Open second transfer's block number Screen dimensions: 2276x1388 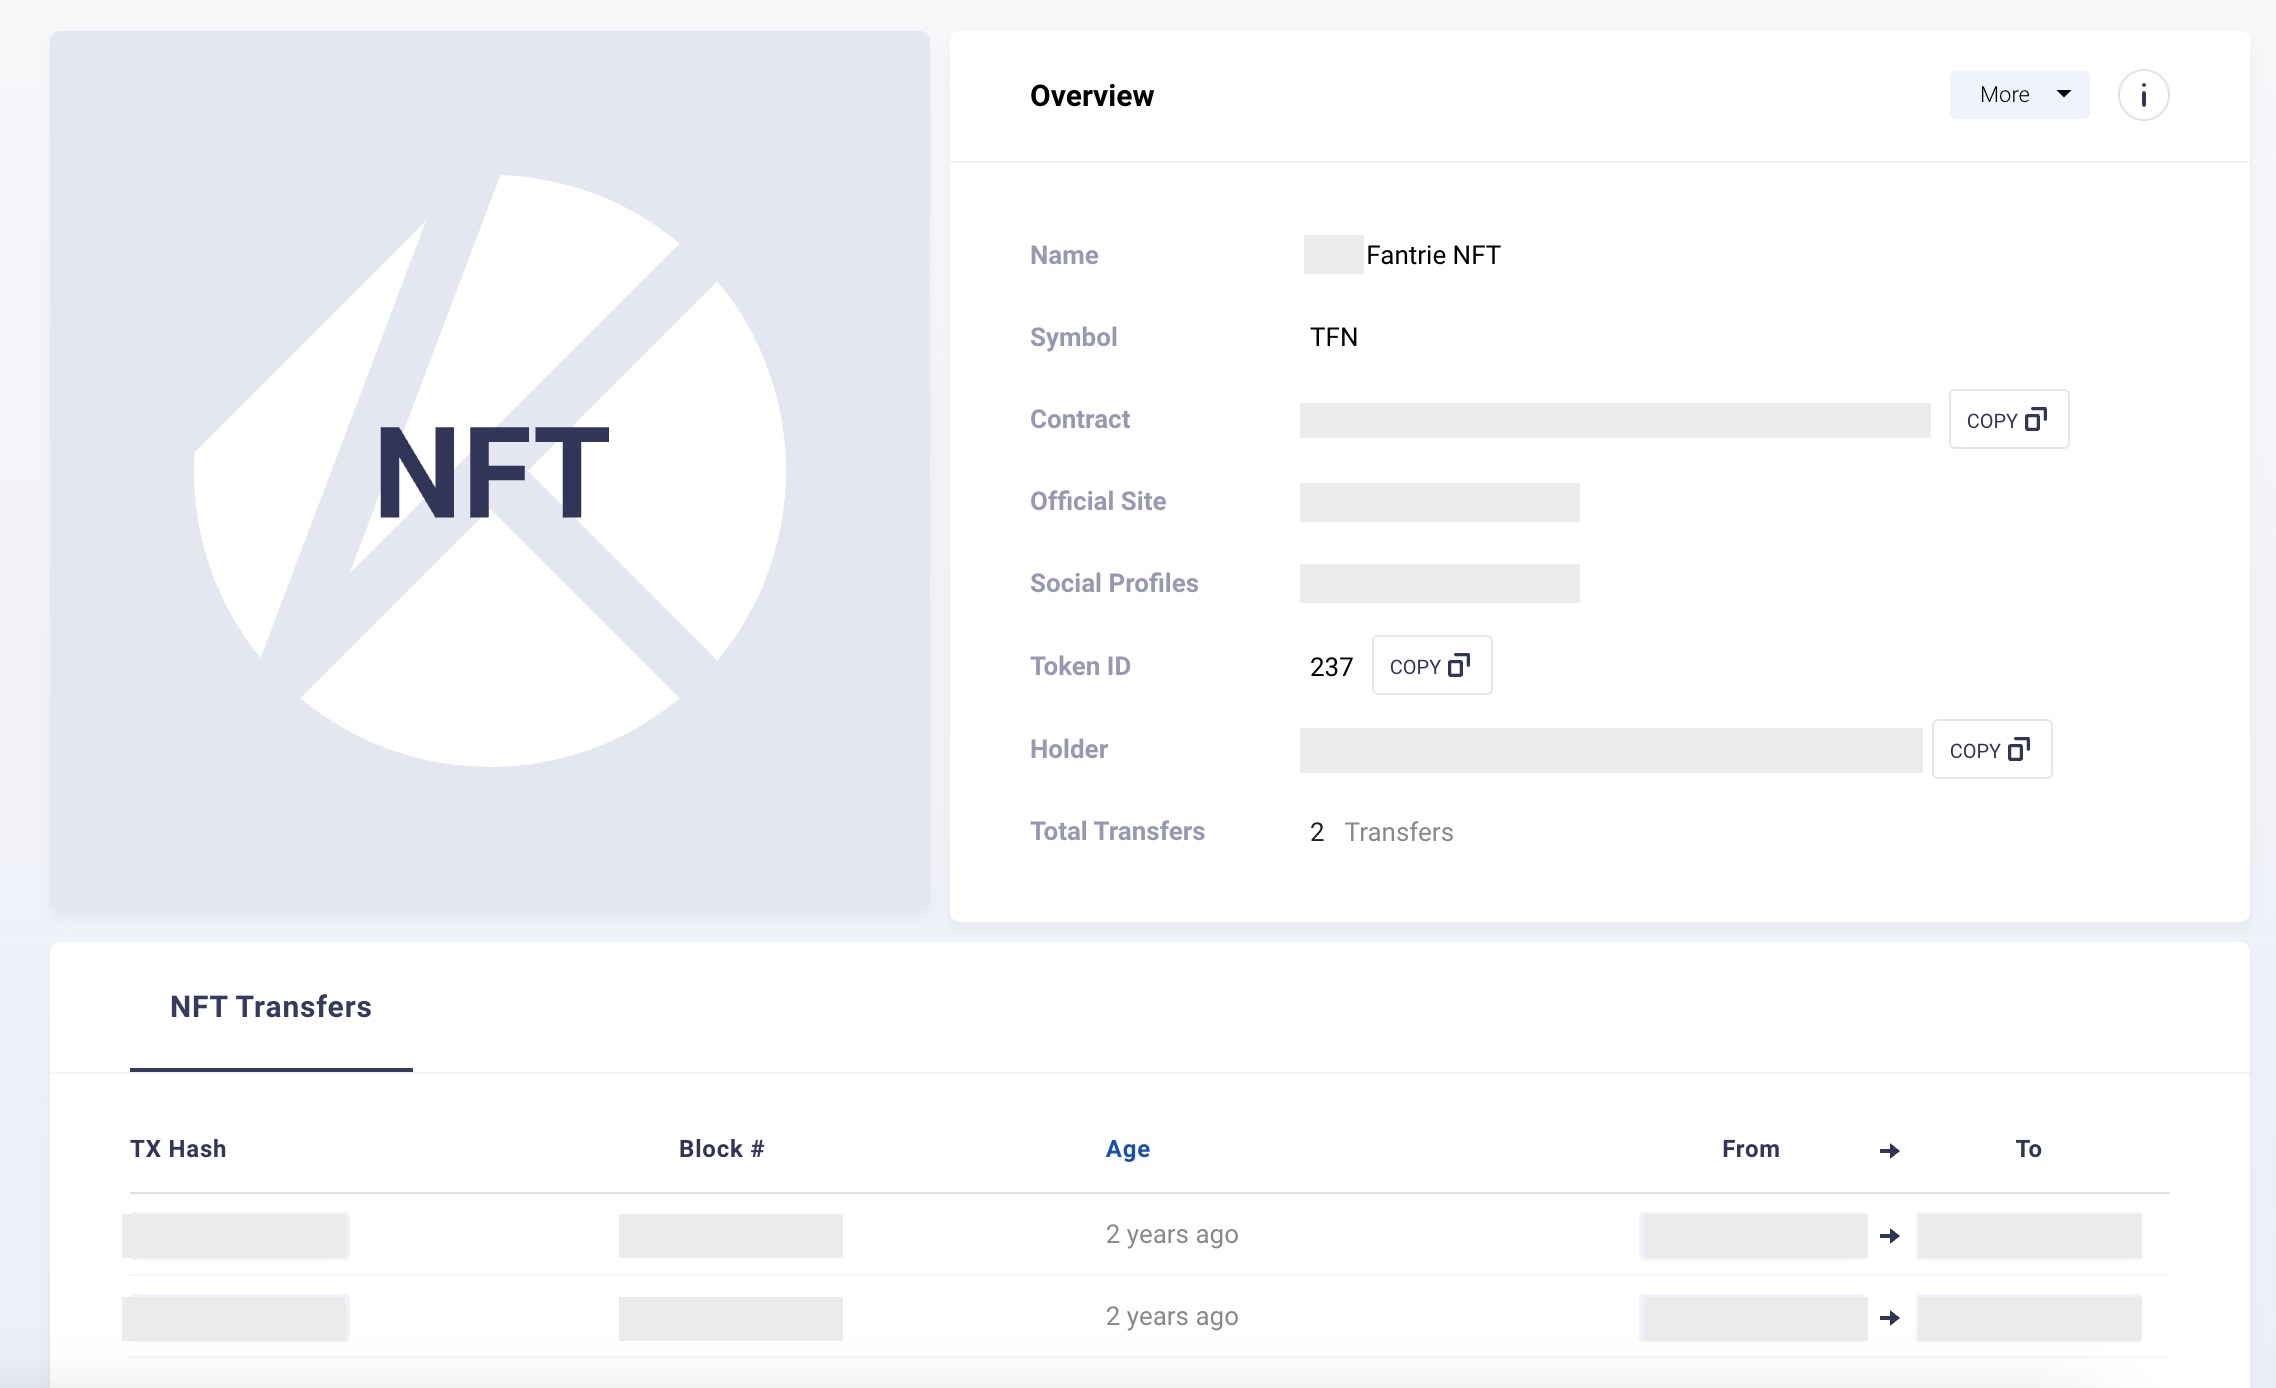(730, 1318)
